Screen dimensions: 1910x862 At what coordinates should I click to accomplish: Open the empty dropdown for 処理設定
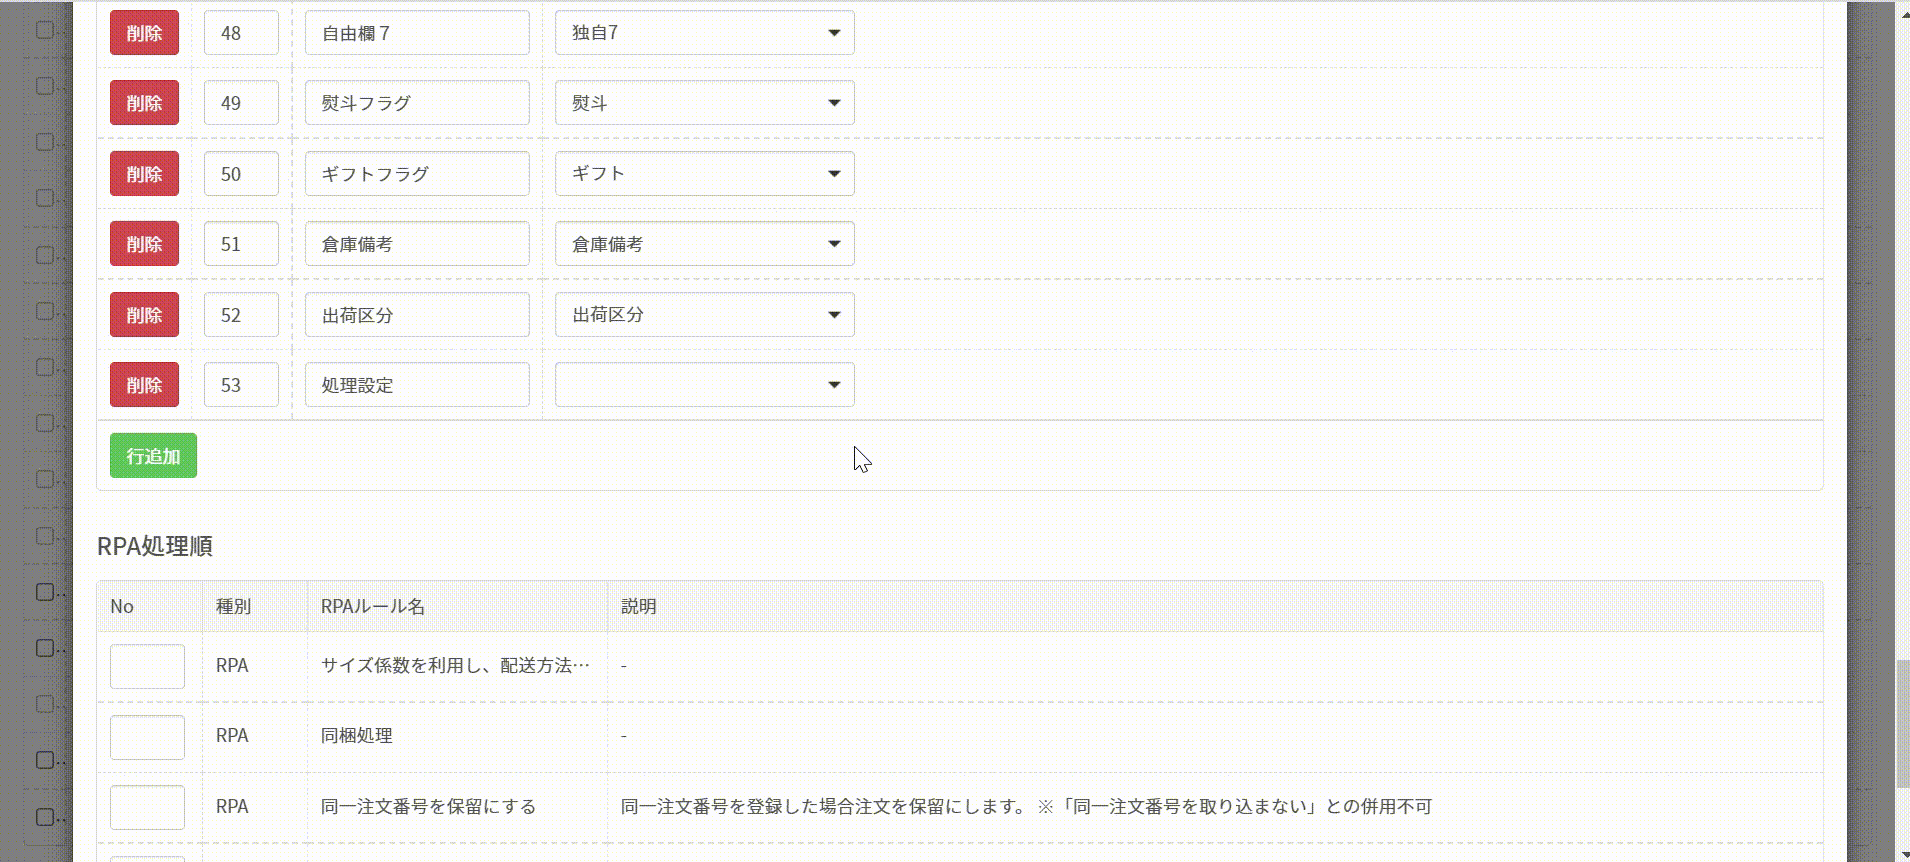tap(705, 385)
